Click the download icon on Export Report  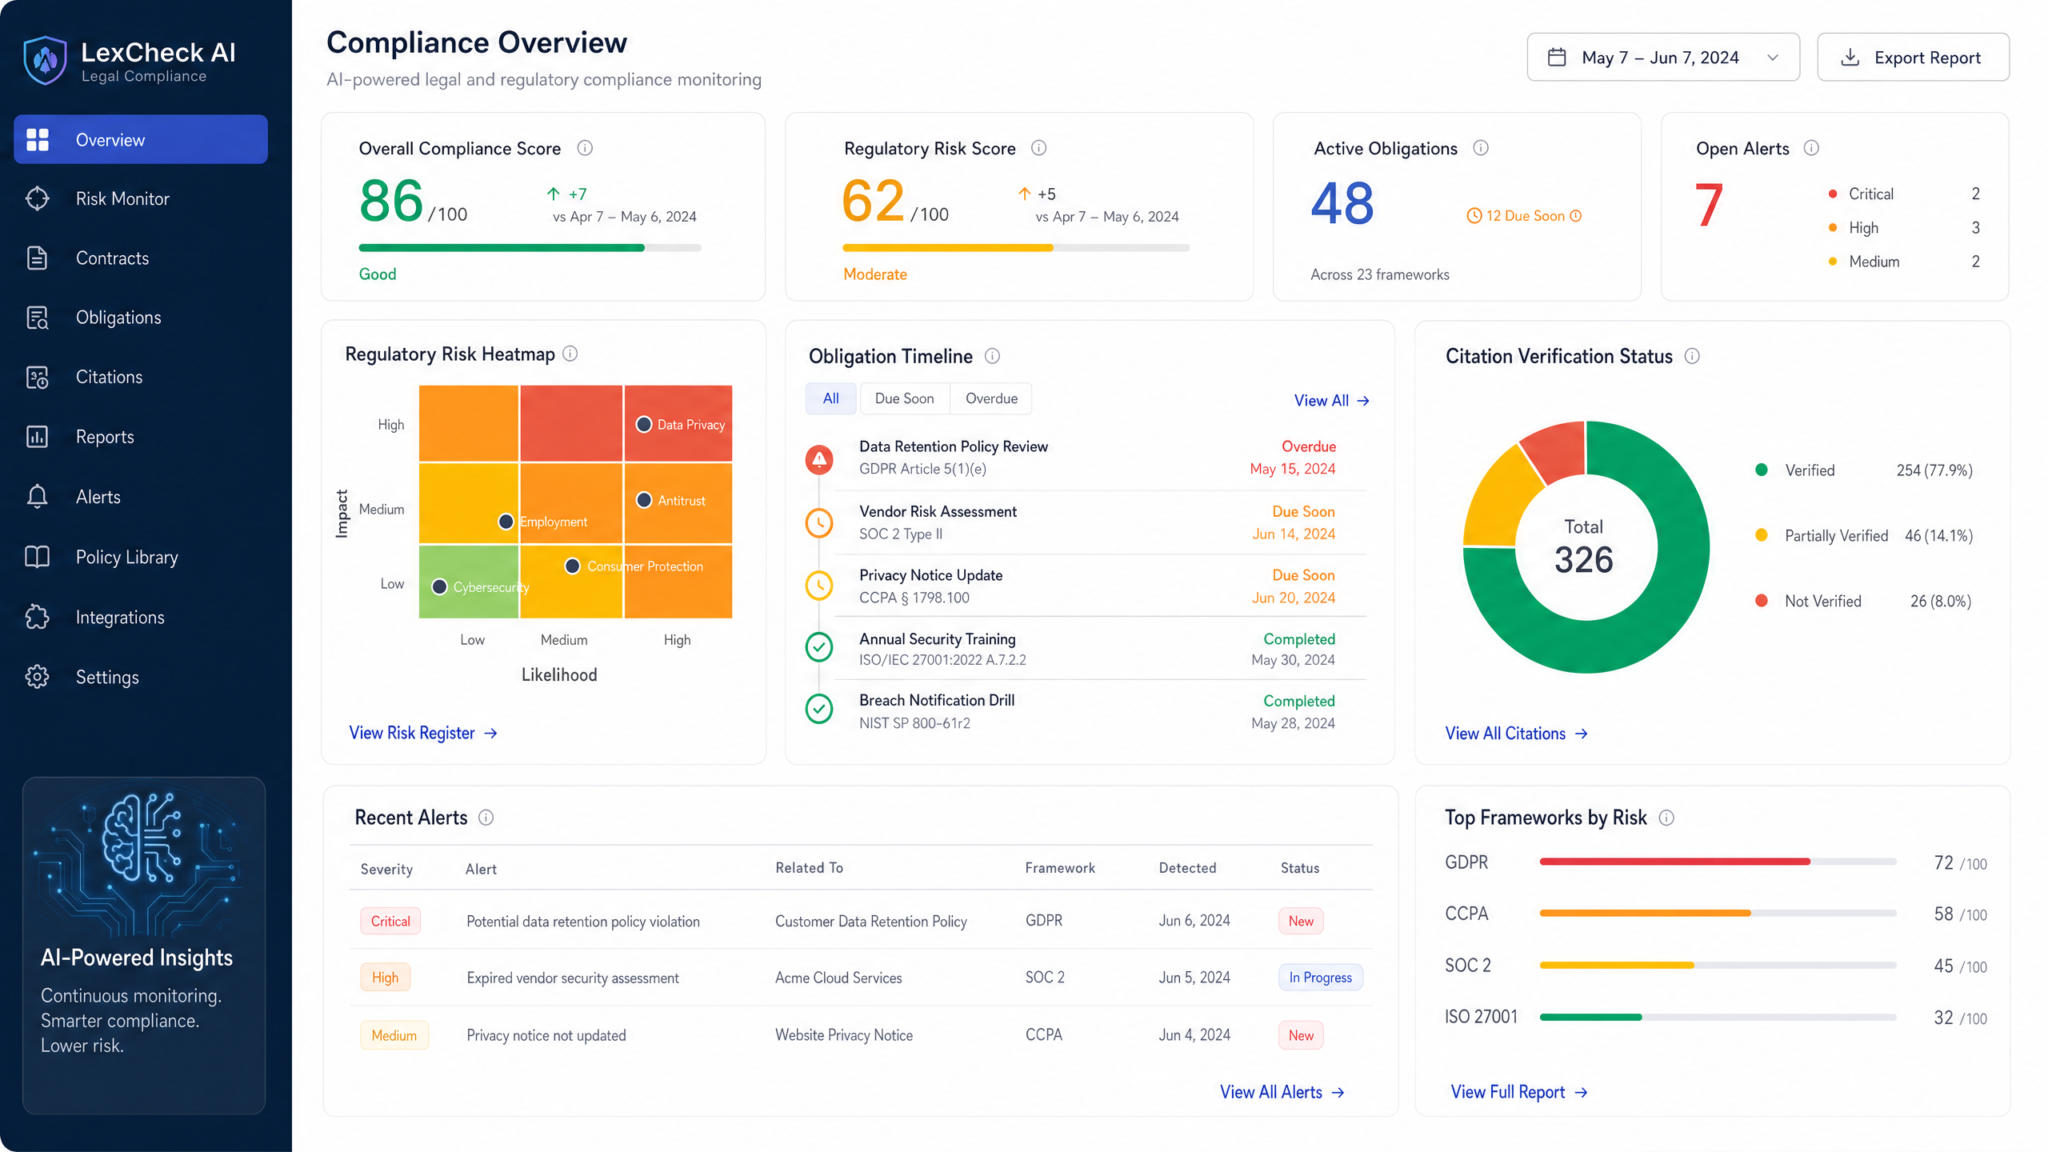tap(1850, 57)
